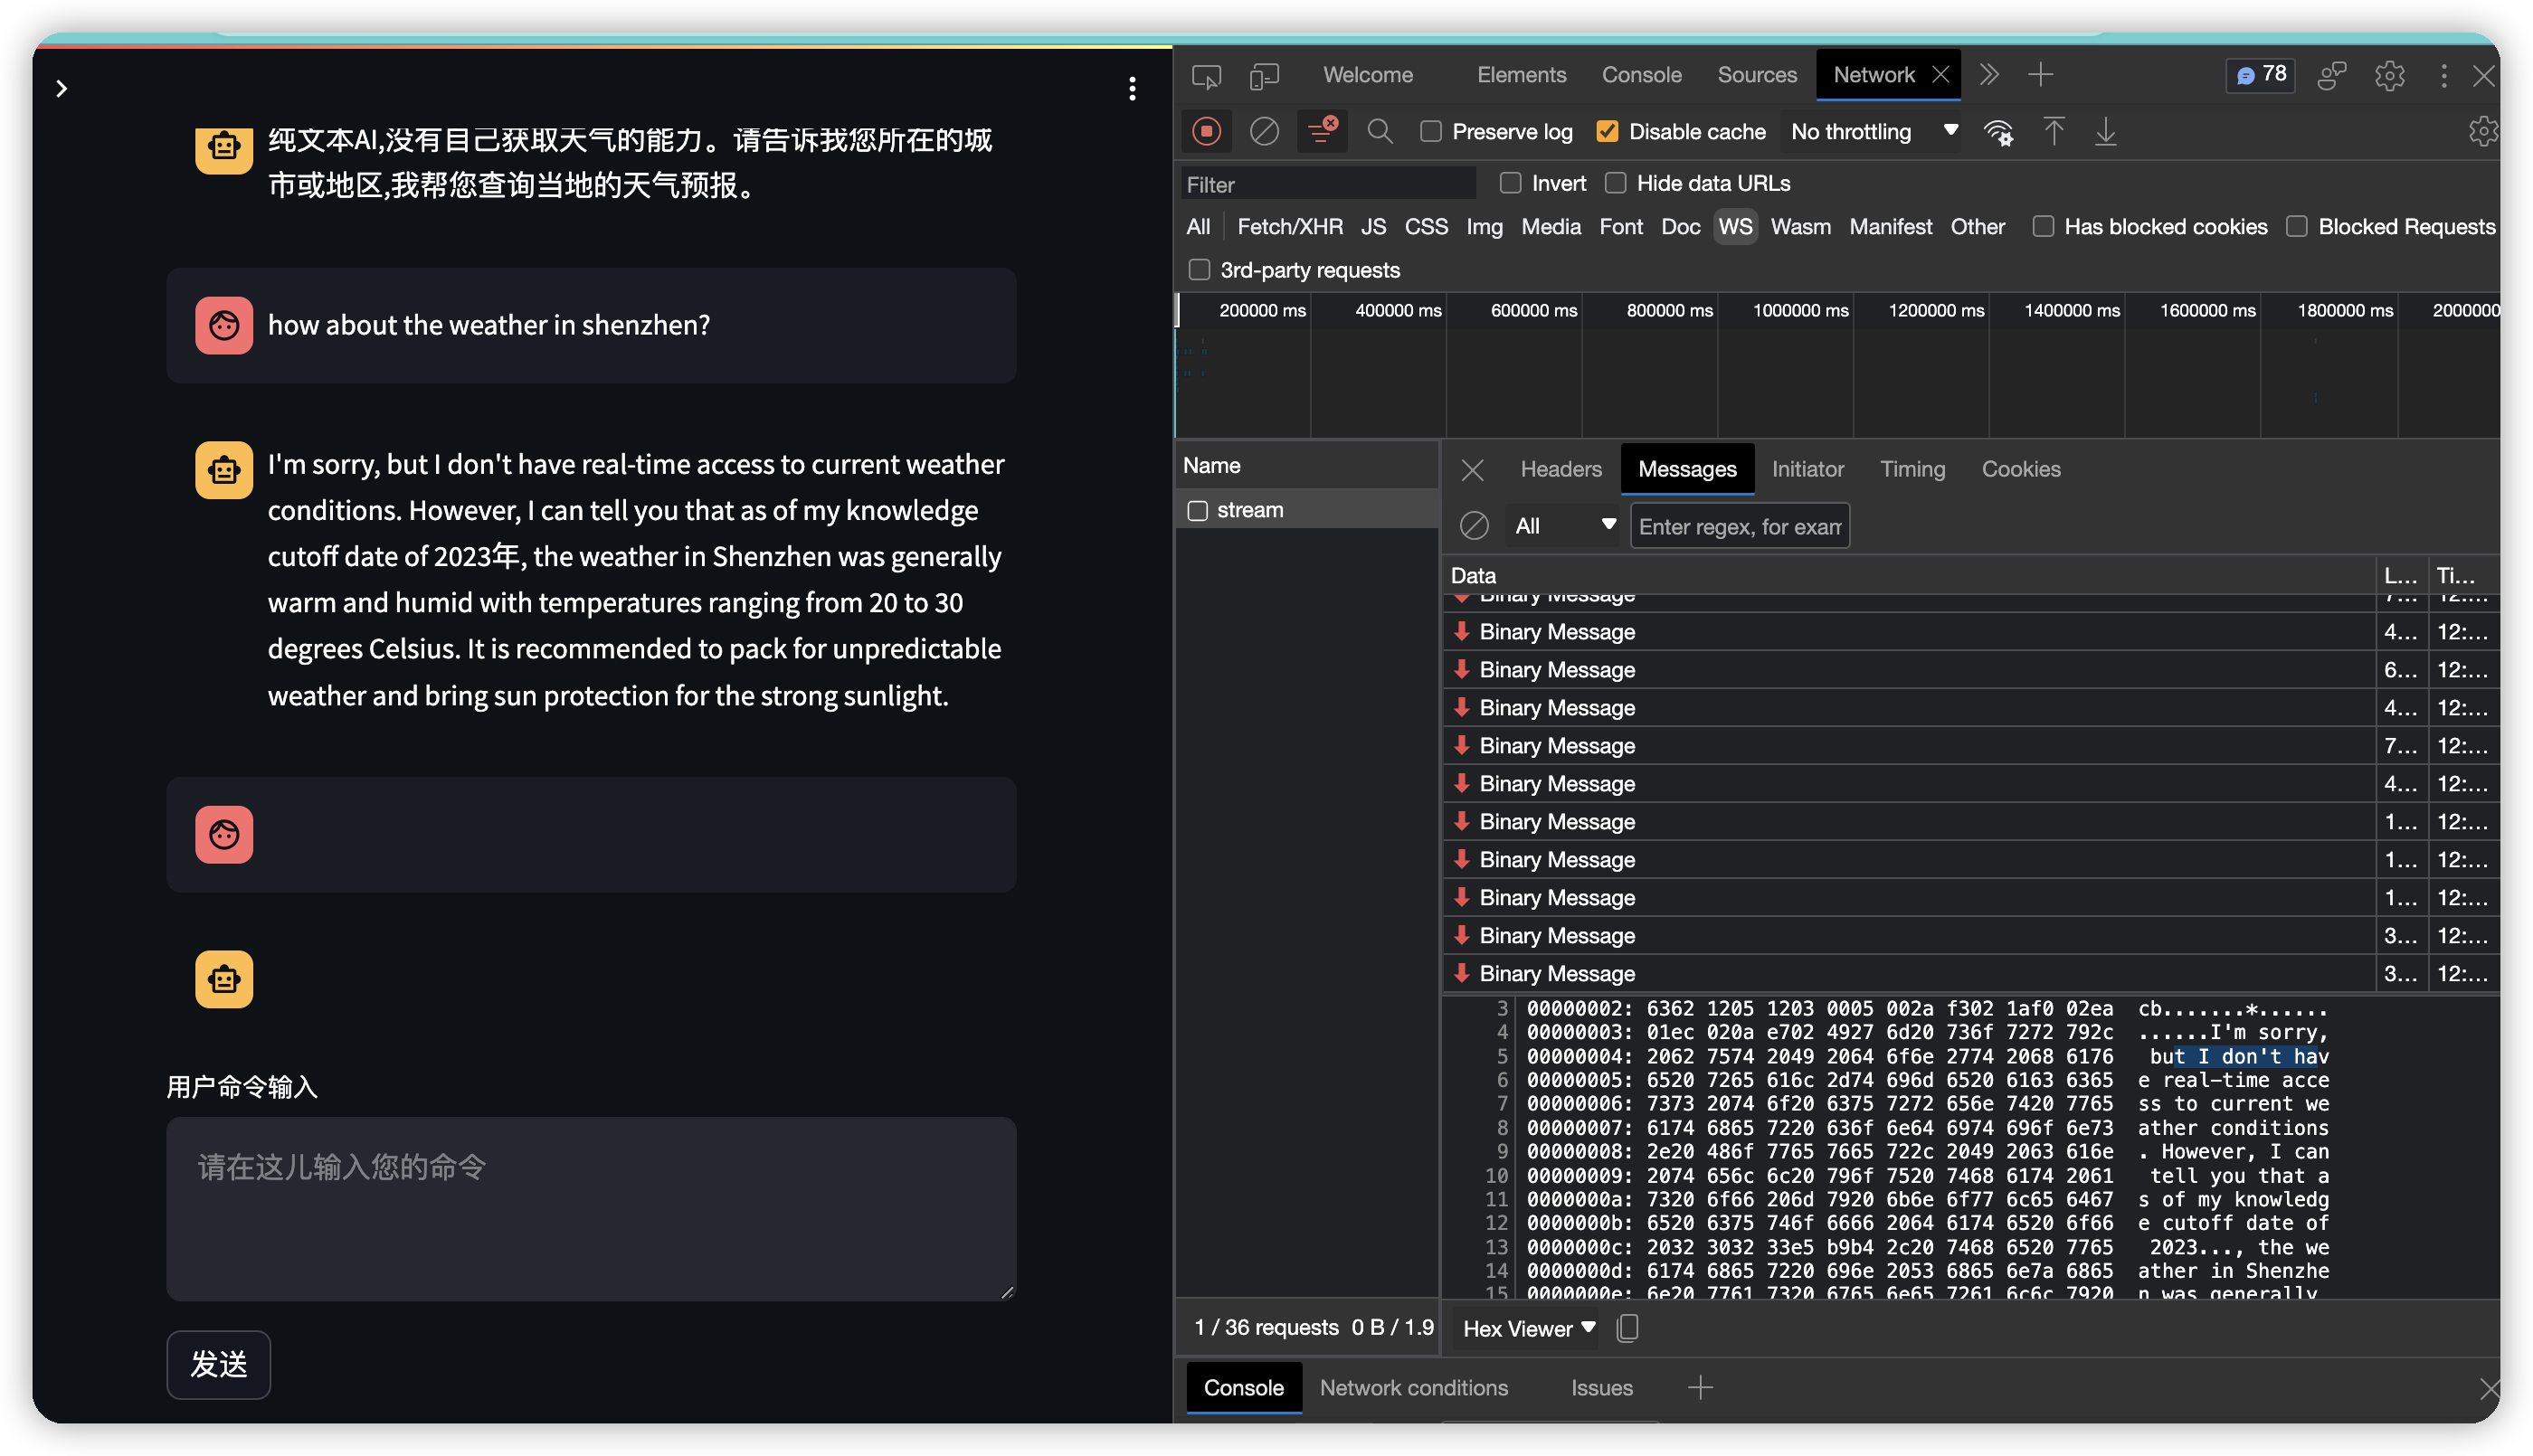Image resolution: width=2533 pixels, height=1456 pixels.
Task: Enable the Preserve log checkbox
Action: [1431, 132]
